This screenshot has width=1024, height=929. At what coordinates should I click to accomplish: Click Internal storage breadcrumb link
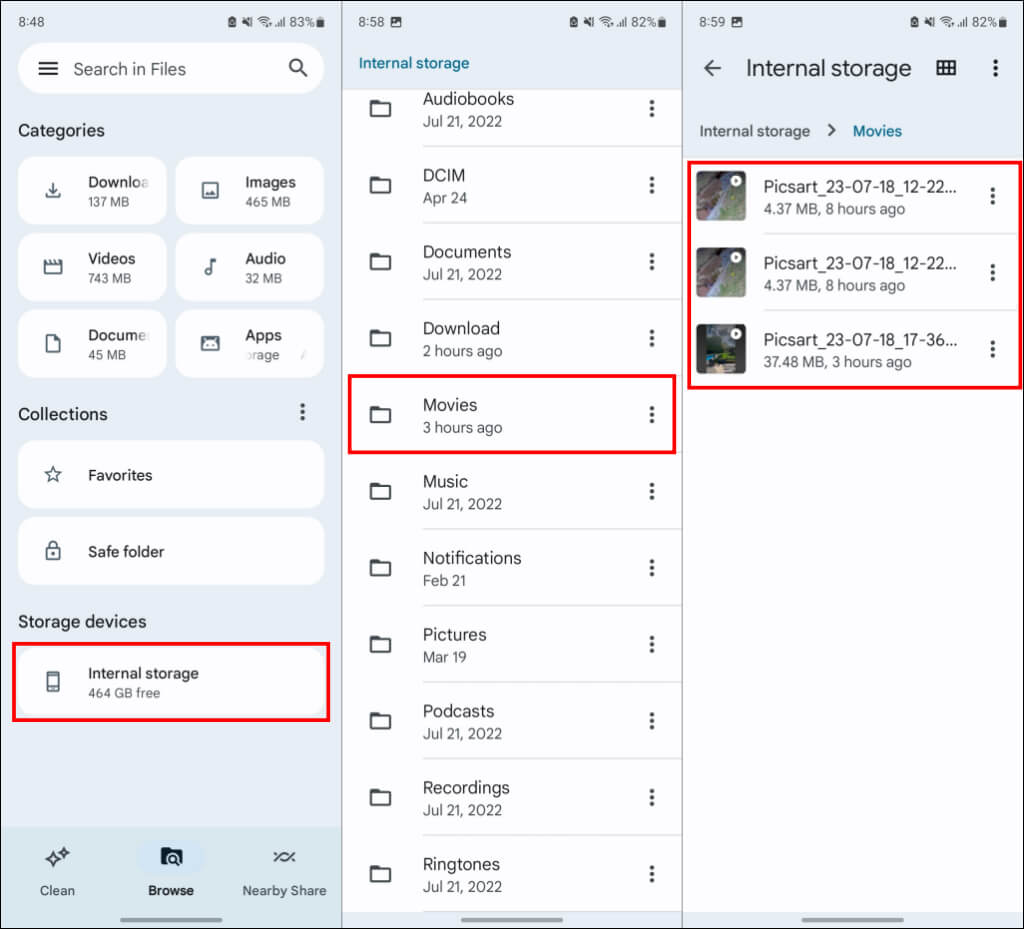754,131
